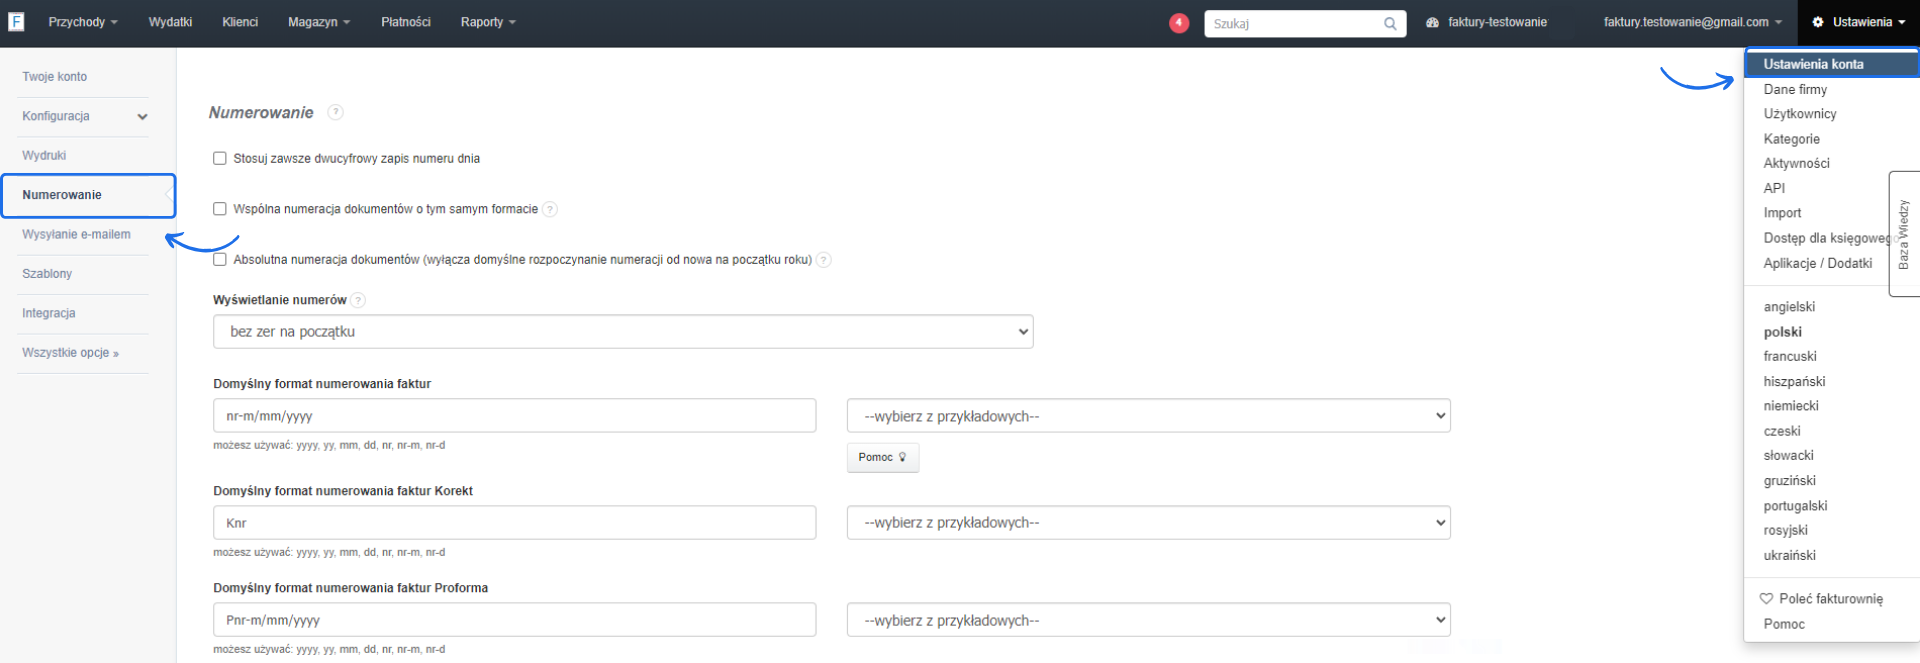This screenshot has width=1920, height=663.
Task: Check Absolutna numeracja dokumentów option
Action: [x=220, y=259]
